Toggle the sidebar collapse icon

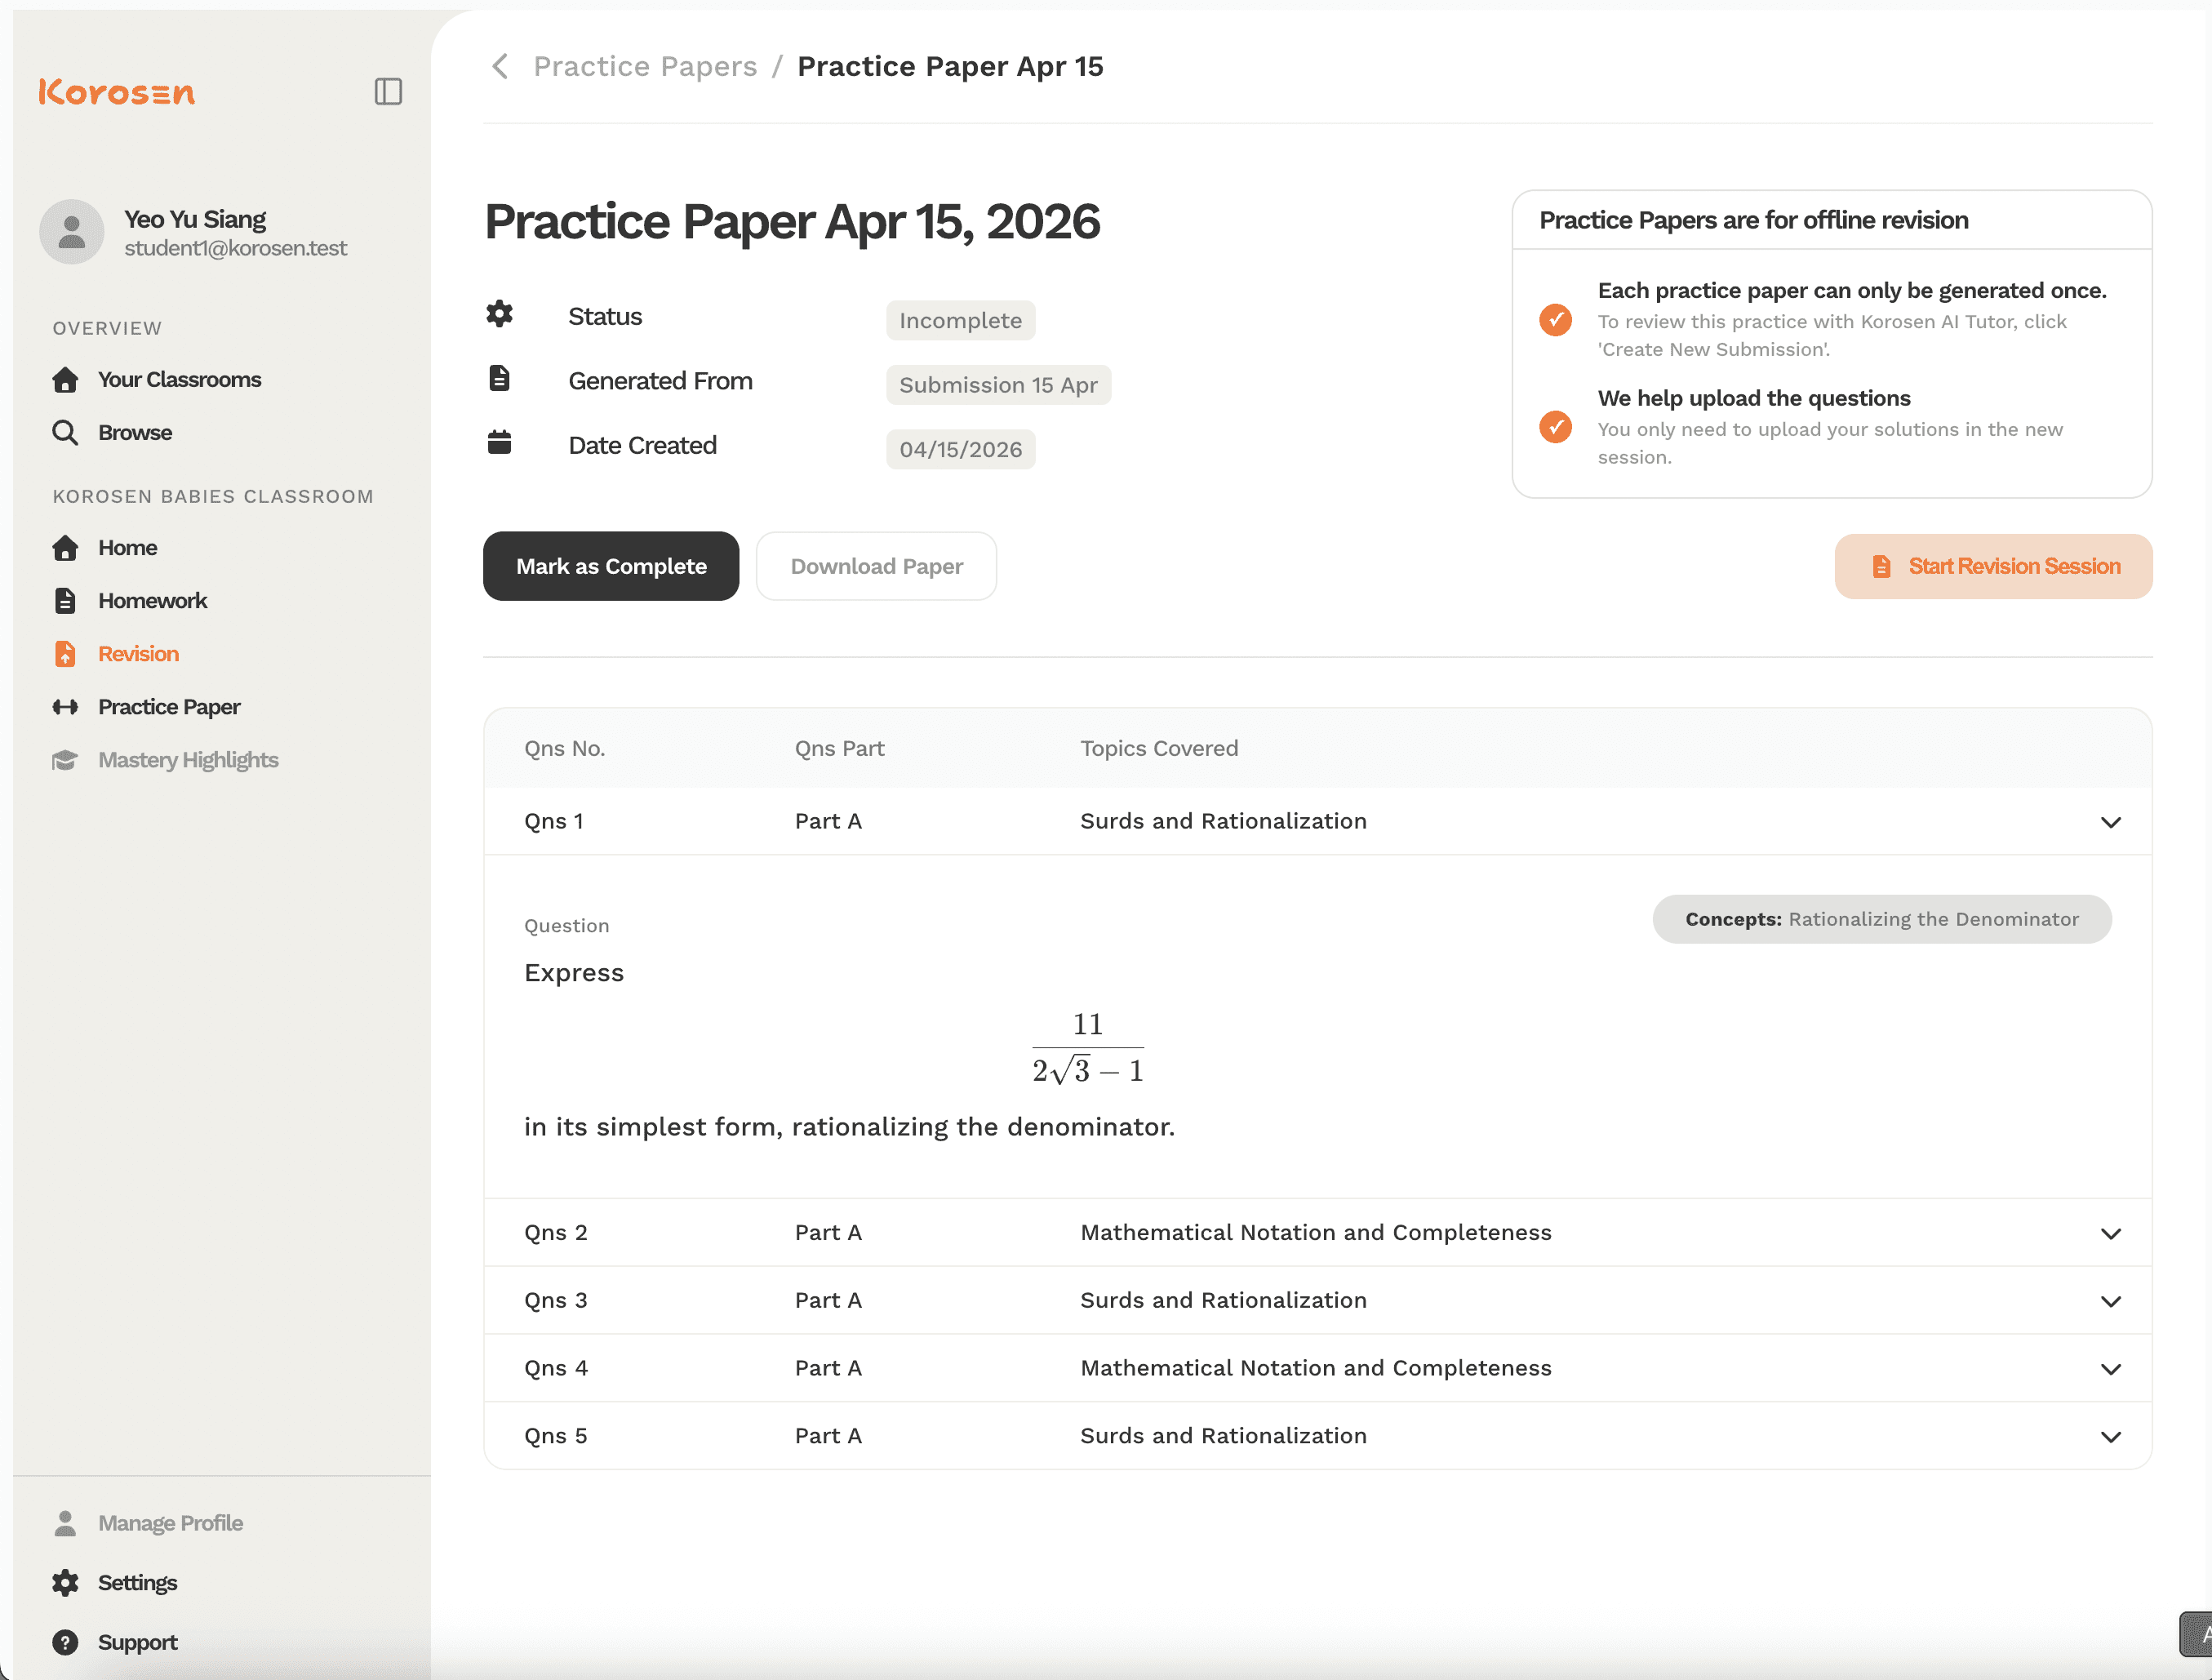(x=388, y=91)
